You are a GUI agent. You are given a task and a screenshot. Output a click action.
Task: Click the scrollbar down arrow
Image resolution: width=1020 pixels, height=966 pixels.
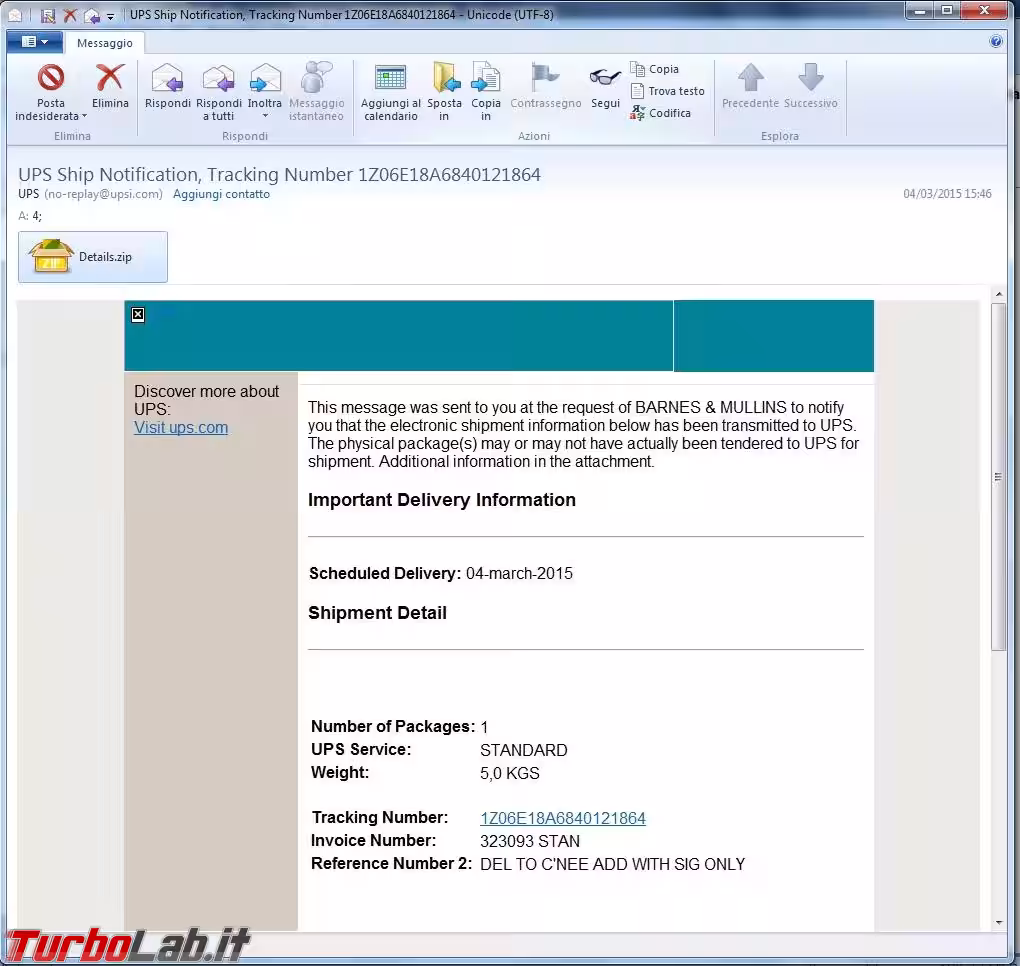(x=999, y=923)
